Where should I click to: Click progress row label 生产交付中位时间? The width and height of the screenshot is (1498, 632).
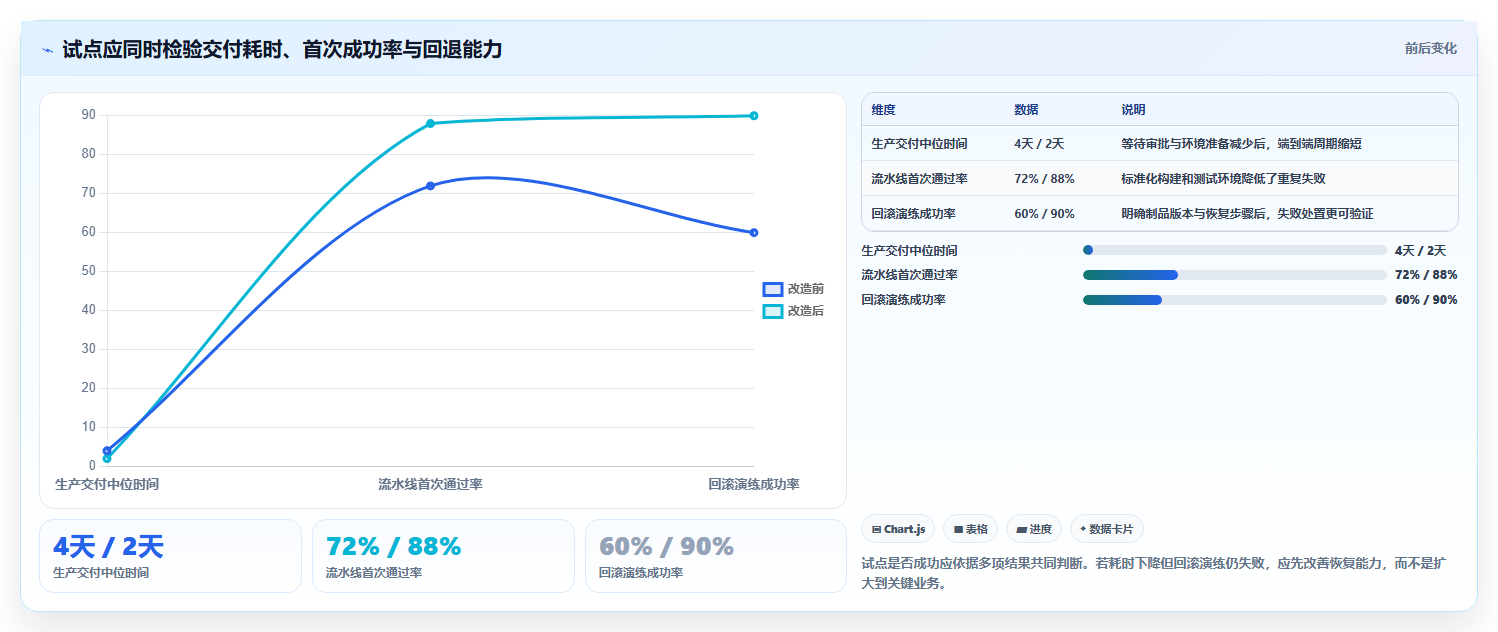point(910,250)
